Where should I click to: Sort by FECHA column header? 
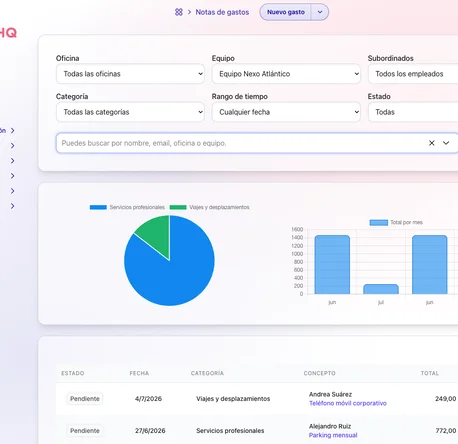[x=139, y=373]
